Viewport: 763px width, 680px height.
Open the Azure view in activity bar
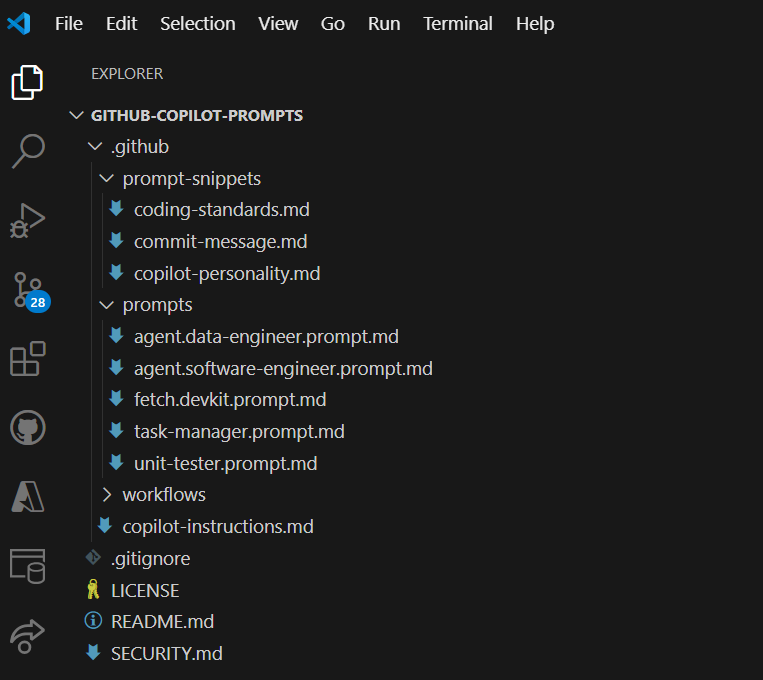click(x=28, y=497)
